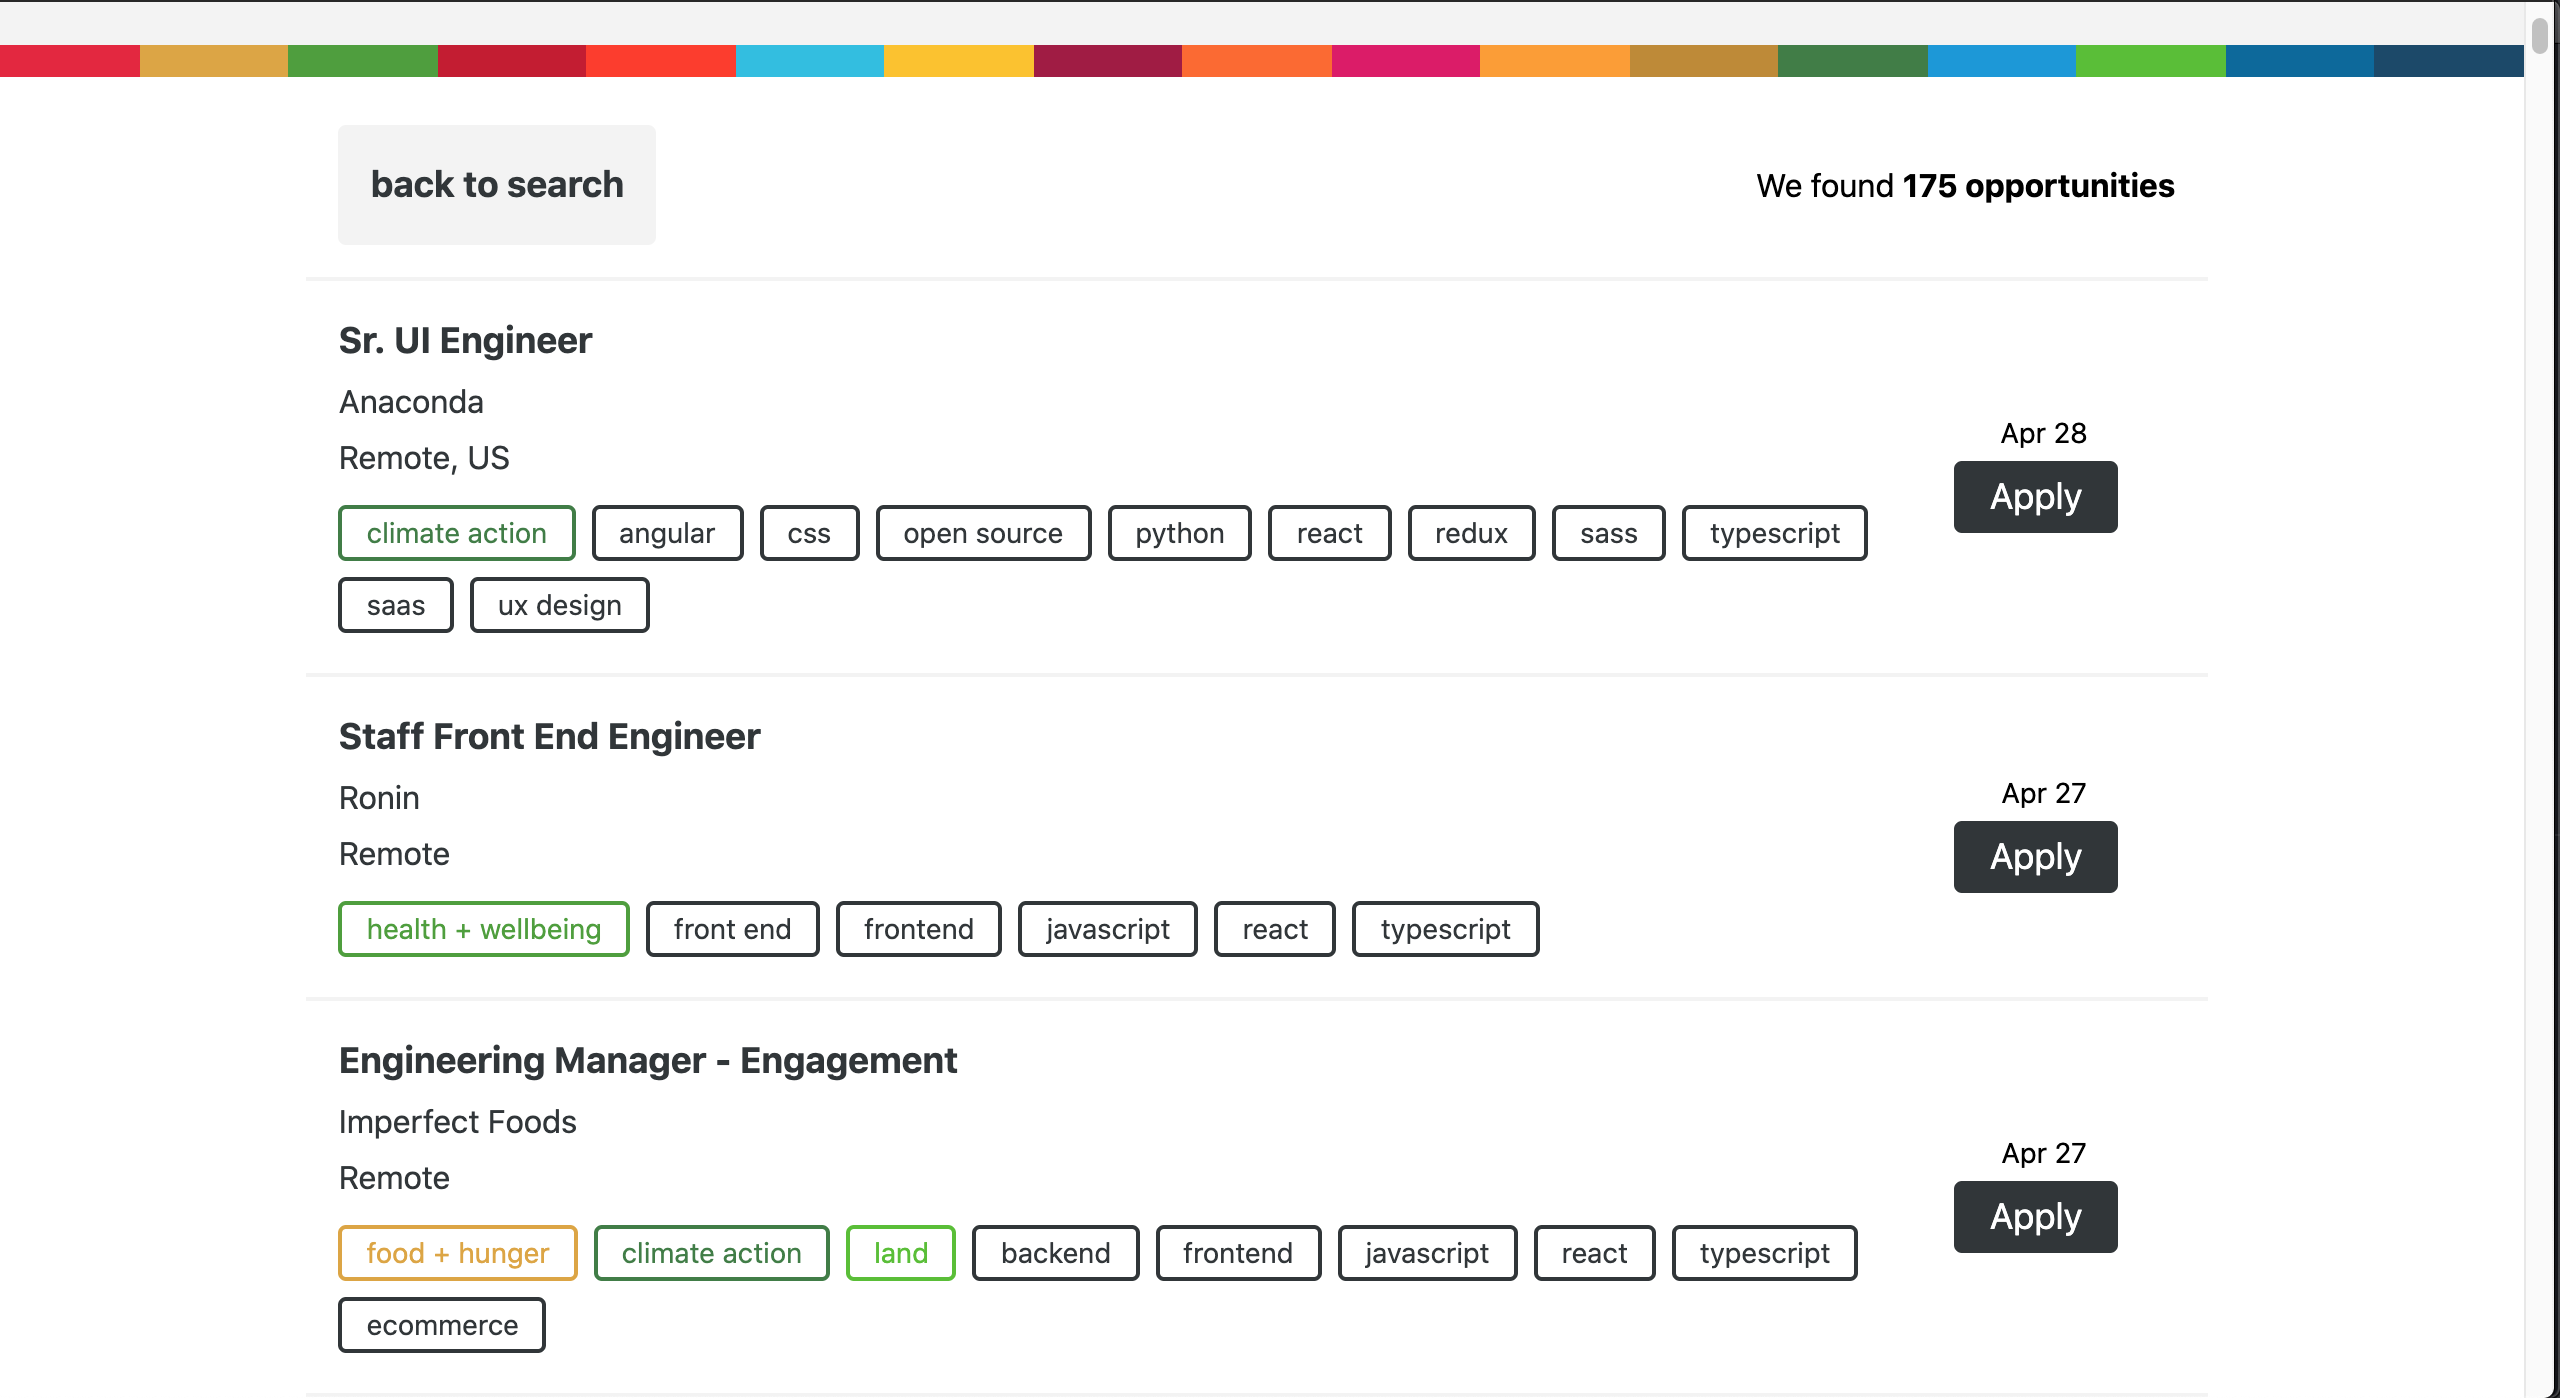Screen dimensions: 2560x1398
Task: Click the food + hunger tag
Action: coord(457,1253)
